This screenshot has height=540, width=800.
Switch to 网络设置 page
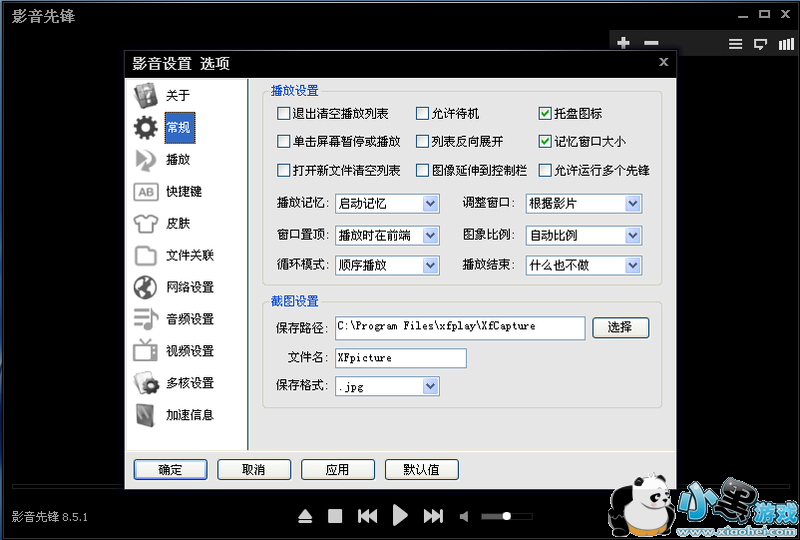[190, 287]
